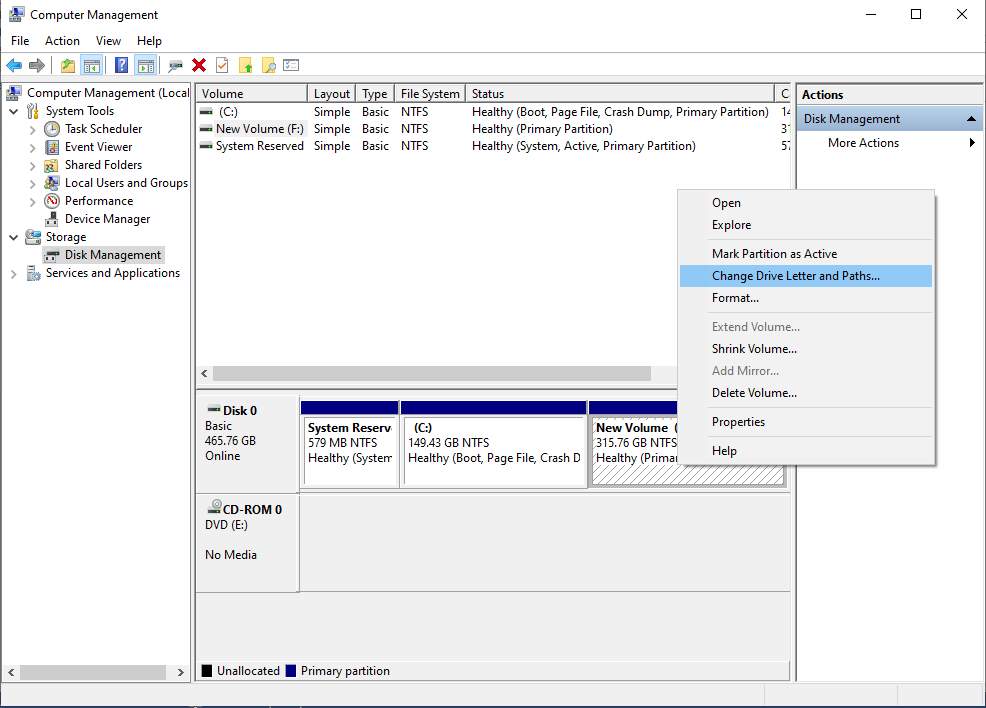The width and height of the screenshot is (986, 708).
Task: Click the folder with magnifier toolbar icon
Action: (269, 65)
